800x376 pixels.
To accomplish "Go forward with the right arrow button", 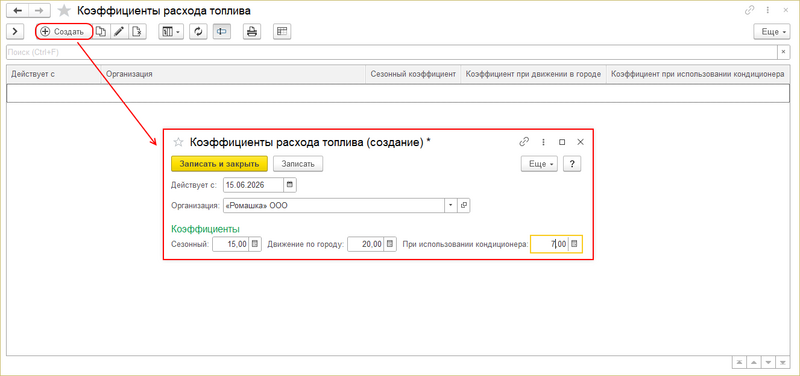I will click(x=39, y=11).
